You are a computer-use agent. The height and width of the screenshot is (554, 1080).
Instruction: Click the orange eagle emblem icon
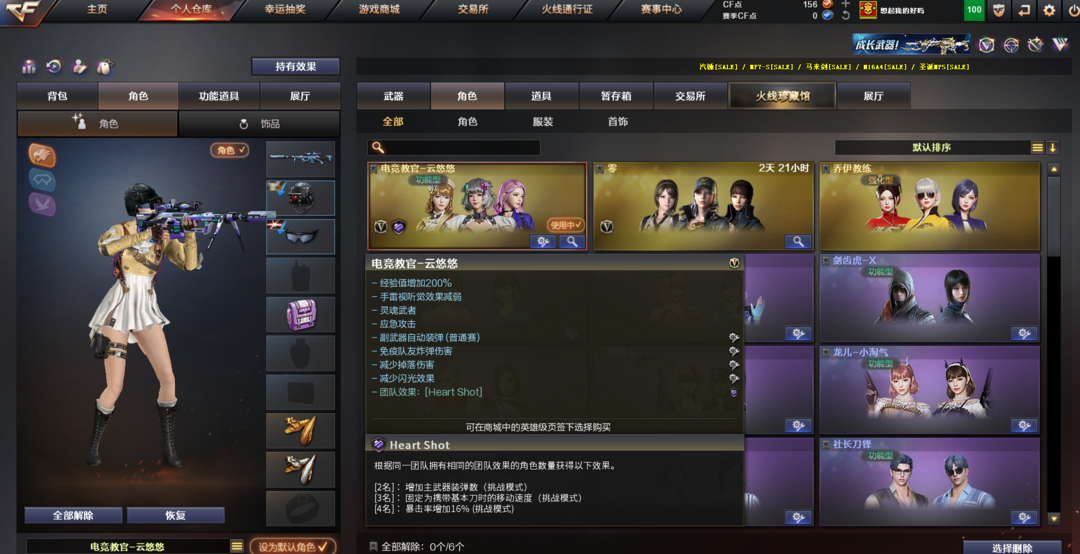[42, 155]
